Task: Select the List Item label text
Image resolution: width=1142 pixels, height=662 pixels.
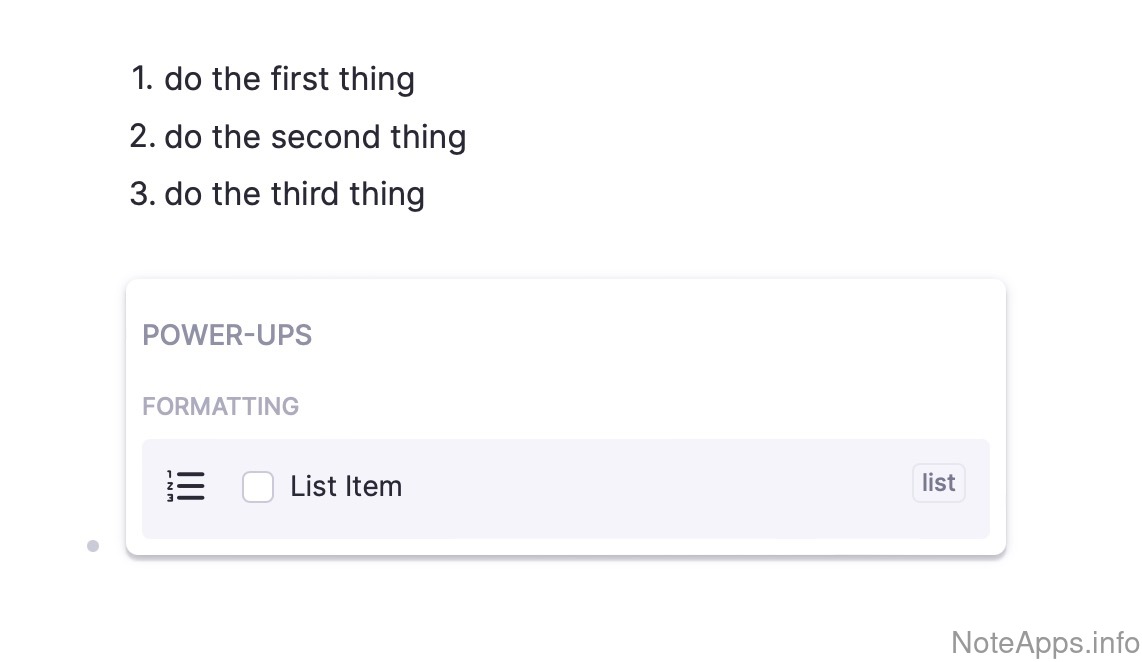Action: tap(346, 487)
